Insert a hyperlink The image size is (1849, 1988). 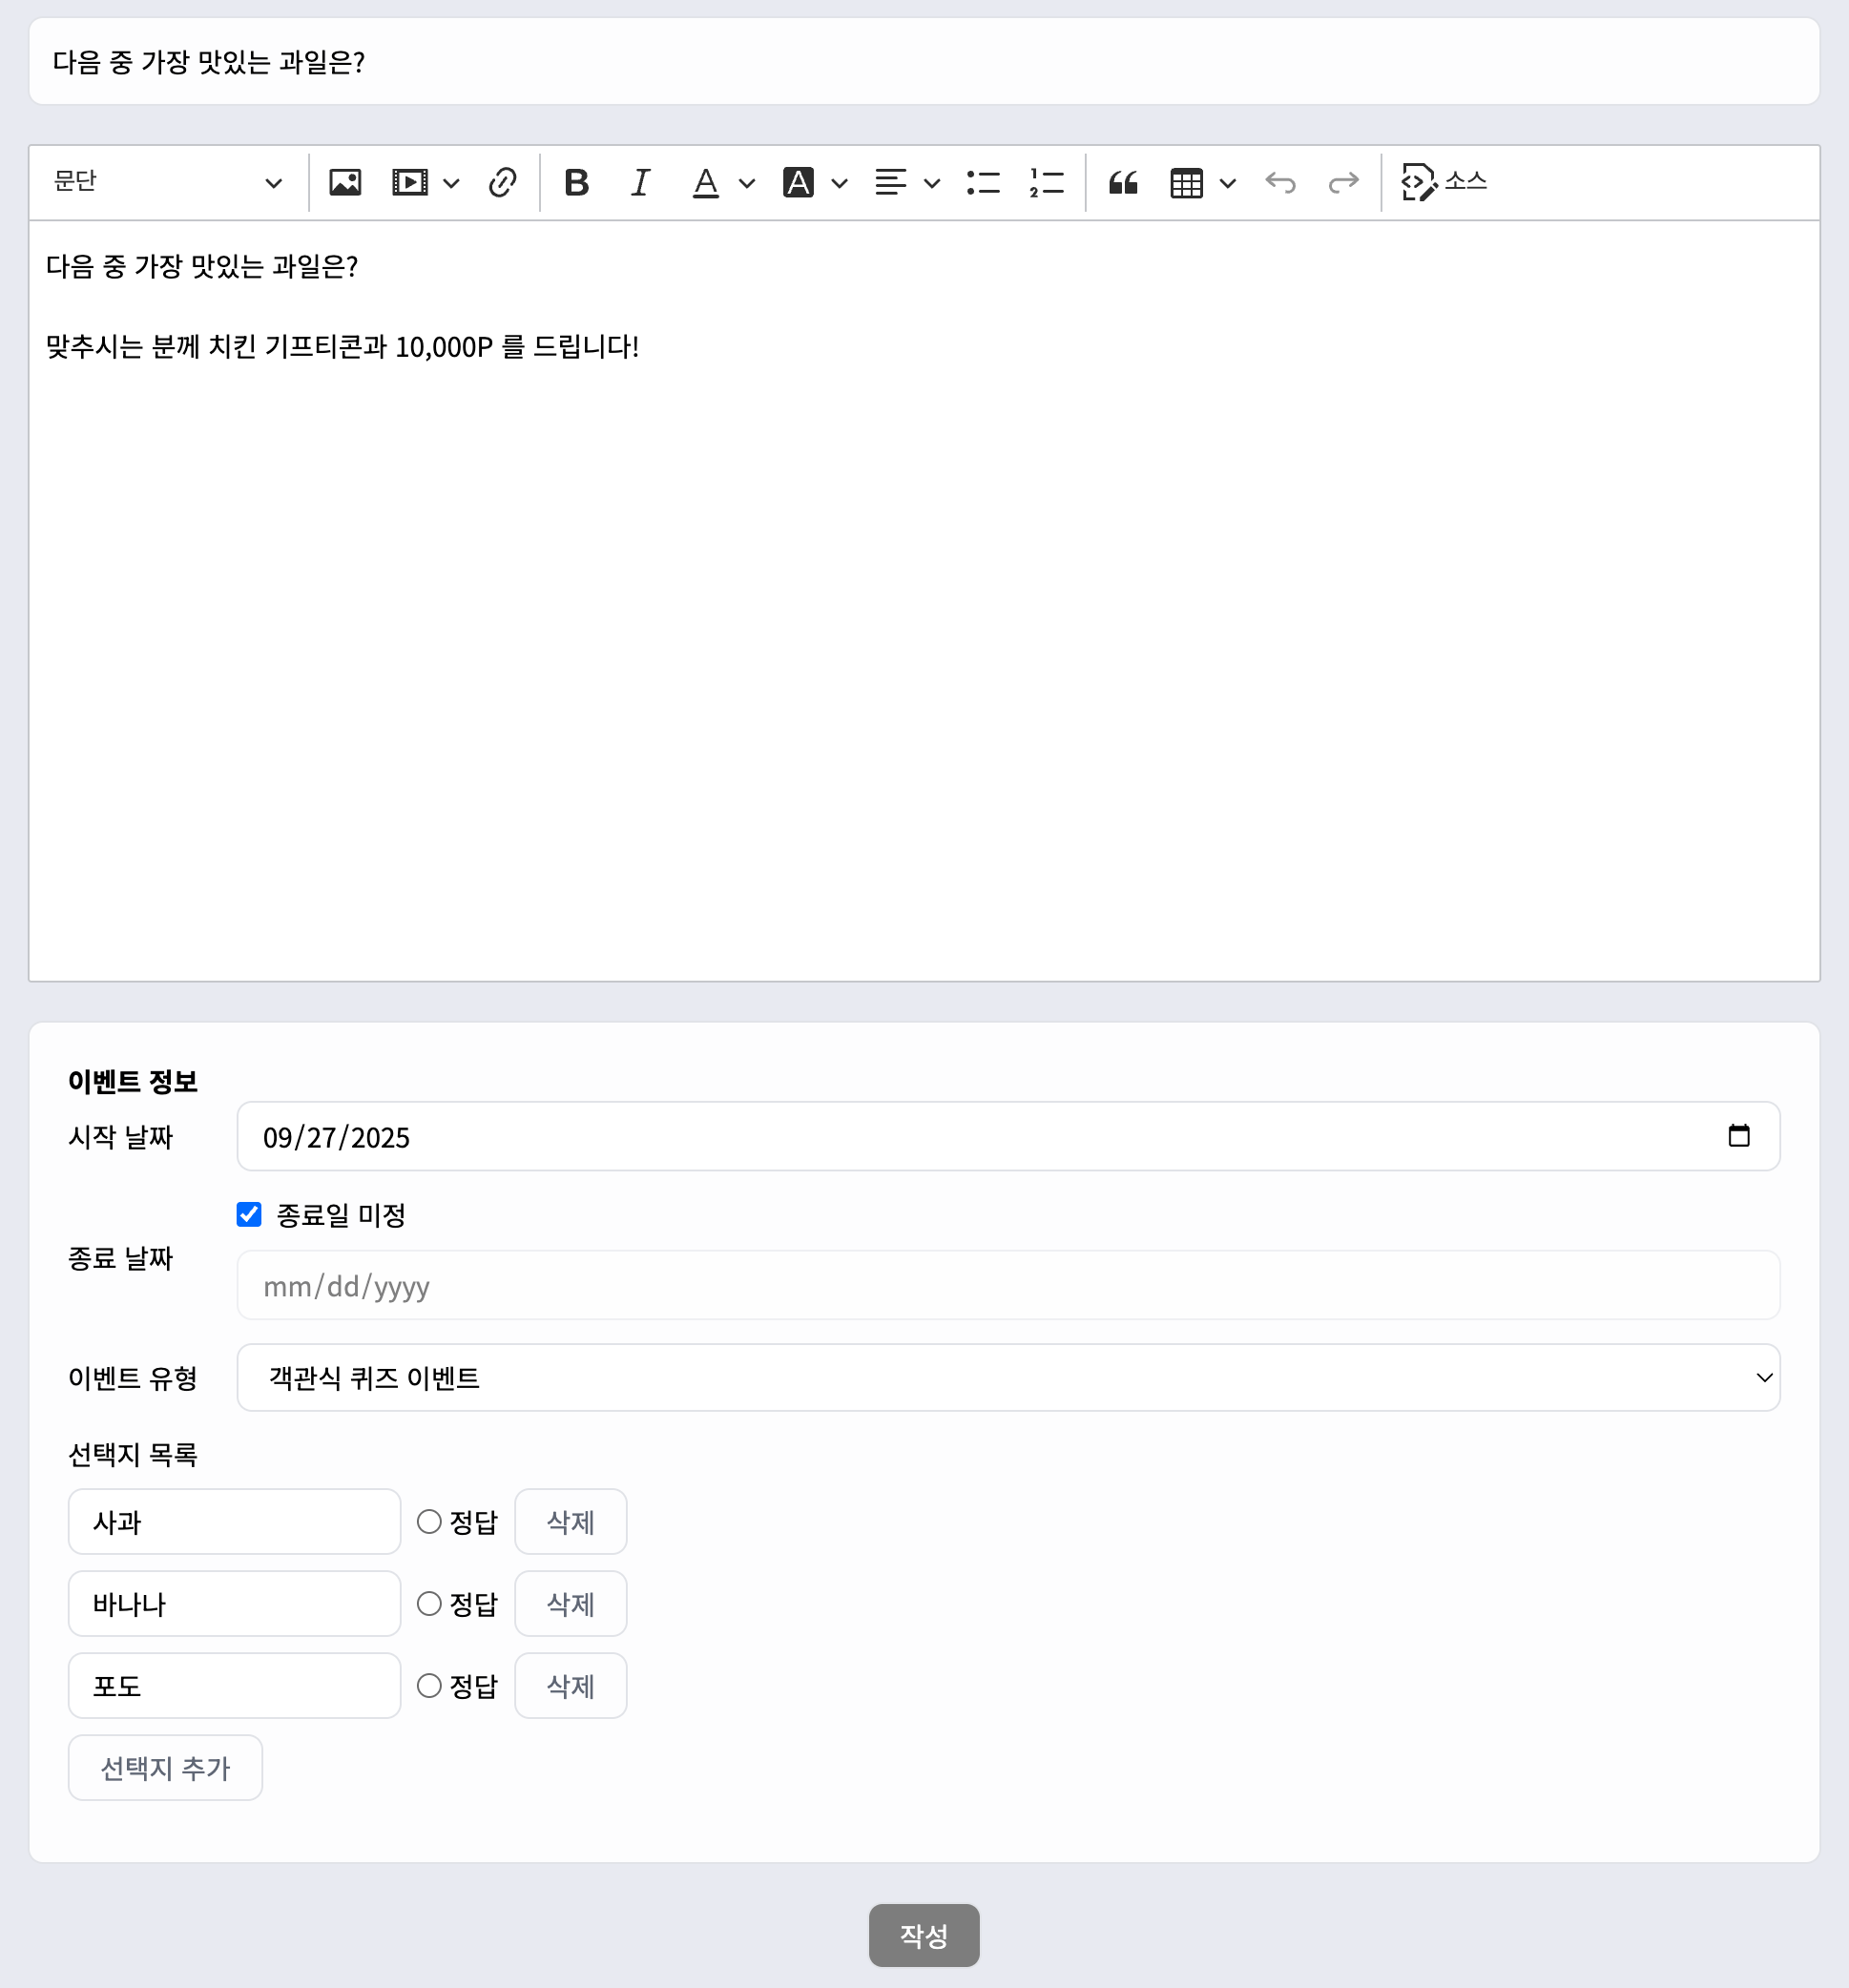point(502,182)
